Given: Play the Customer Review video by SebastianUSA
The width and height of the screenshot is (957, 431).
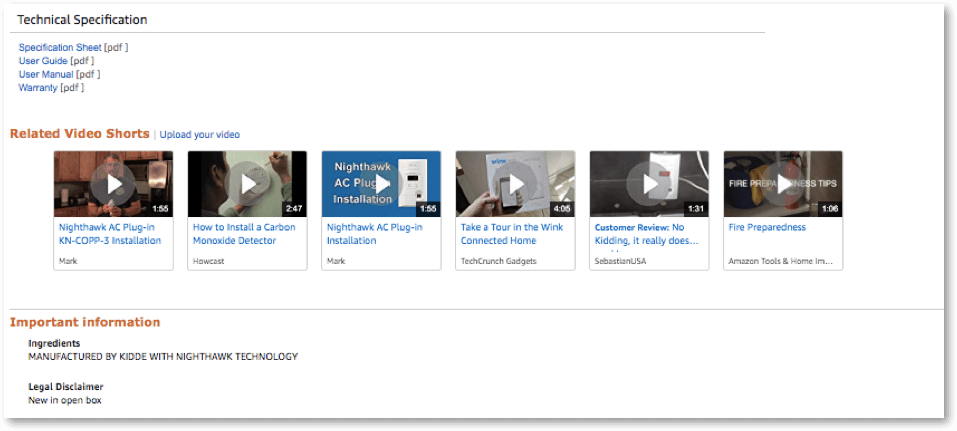Looking at the screenshot, I should pyautogui.click(x=650, y=184).
